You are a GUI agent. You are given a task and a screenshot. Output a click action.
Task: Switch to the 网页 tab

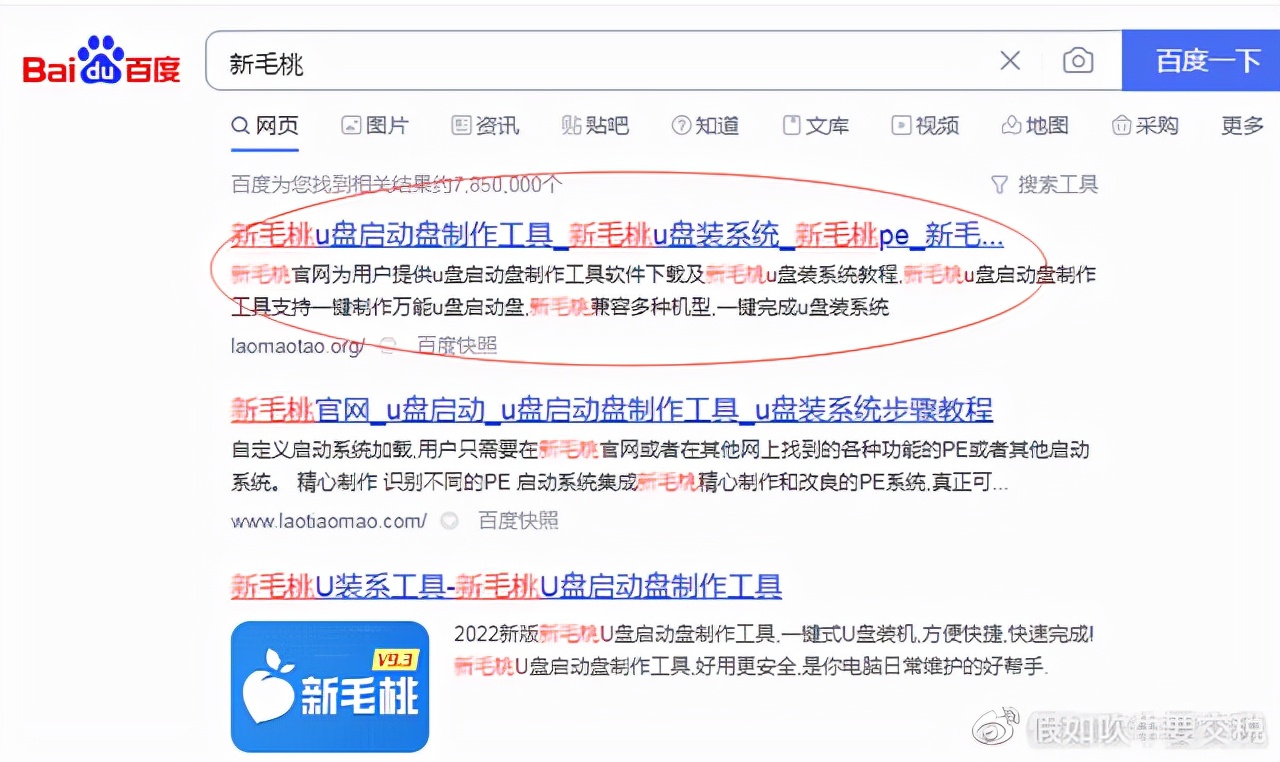tap(265, 125)
